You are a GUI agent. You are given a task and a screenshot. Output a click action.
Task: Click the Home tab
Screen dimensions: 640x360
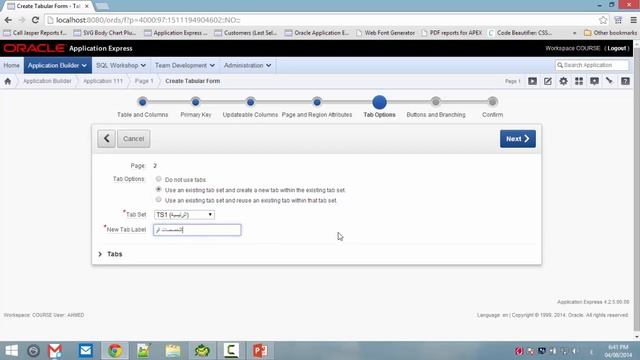click(11, 65)
